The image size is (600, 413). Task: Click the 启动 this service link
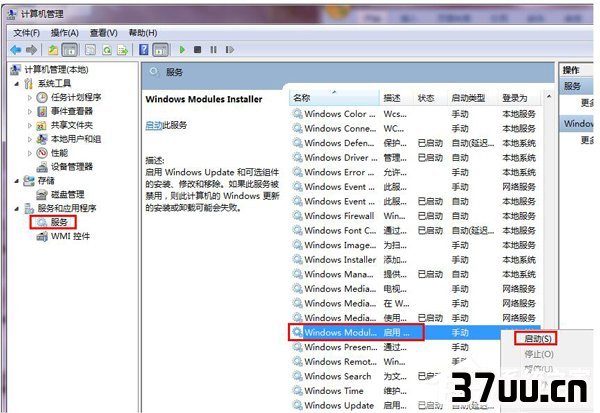(x=154, y=125)
